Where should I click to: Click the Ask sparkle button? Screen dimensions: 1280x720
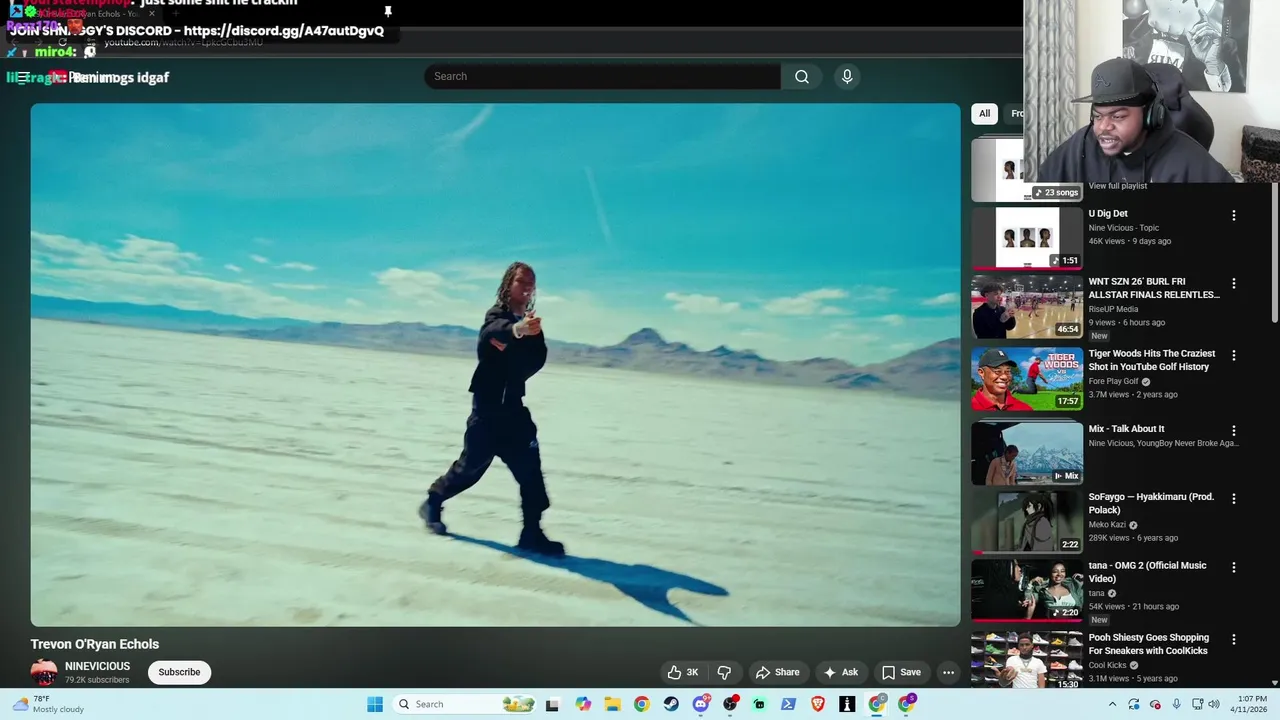(x=840, y=672)
